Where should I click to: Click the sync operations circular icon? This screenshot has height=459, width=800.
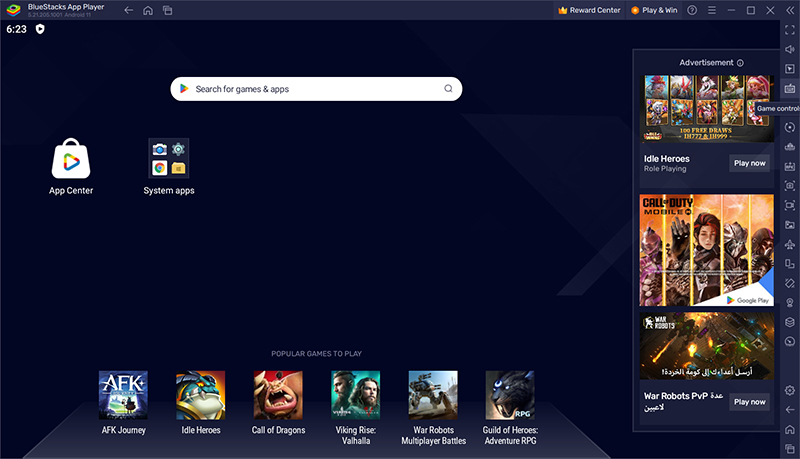(x=789, y=128)
